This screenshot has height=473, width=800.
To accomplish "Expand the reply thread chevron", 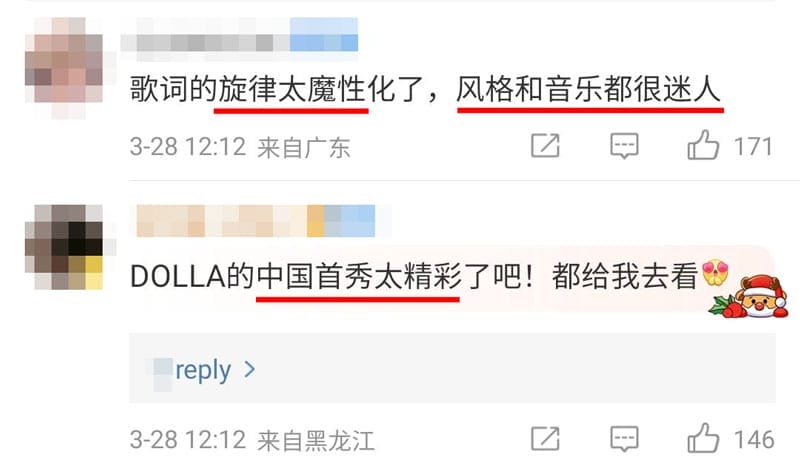I will [249, 369].
